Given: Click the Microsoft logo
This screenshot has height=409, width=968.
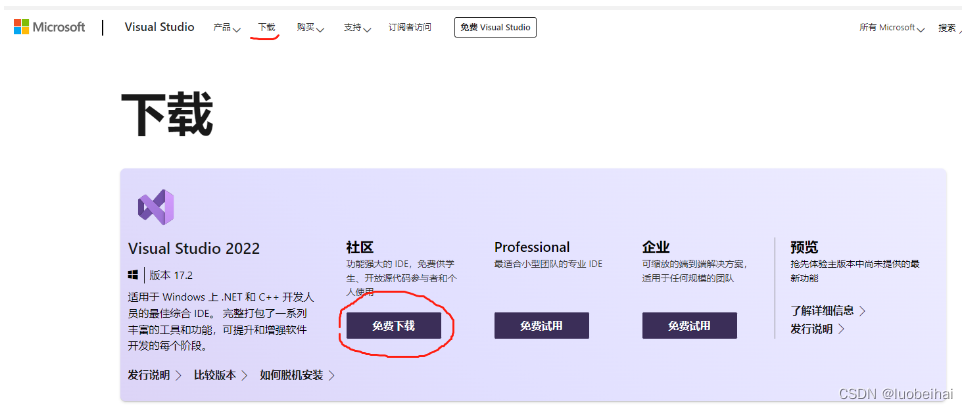Looking at the screenshot, I should (49, 27).
